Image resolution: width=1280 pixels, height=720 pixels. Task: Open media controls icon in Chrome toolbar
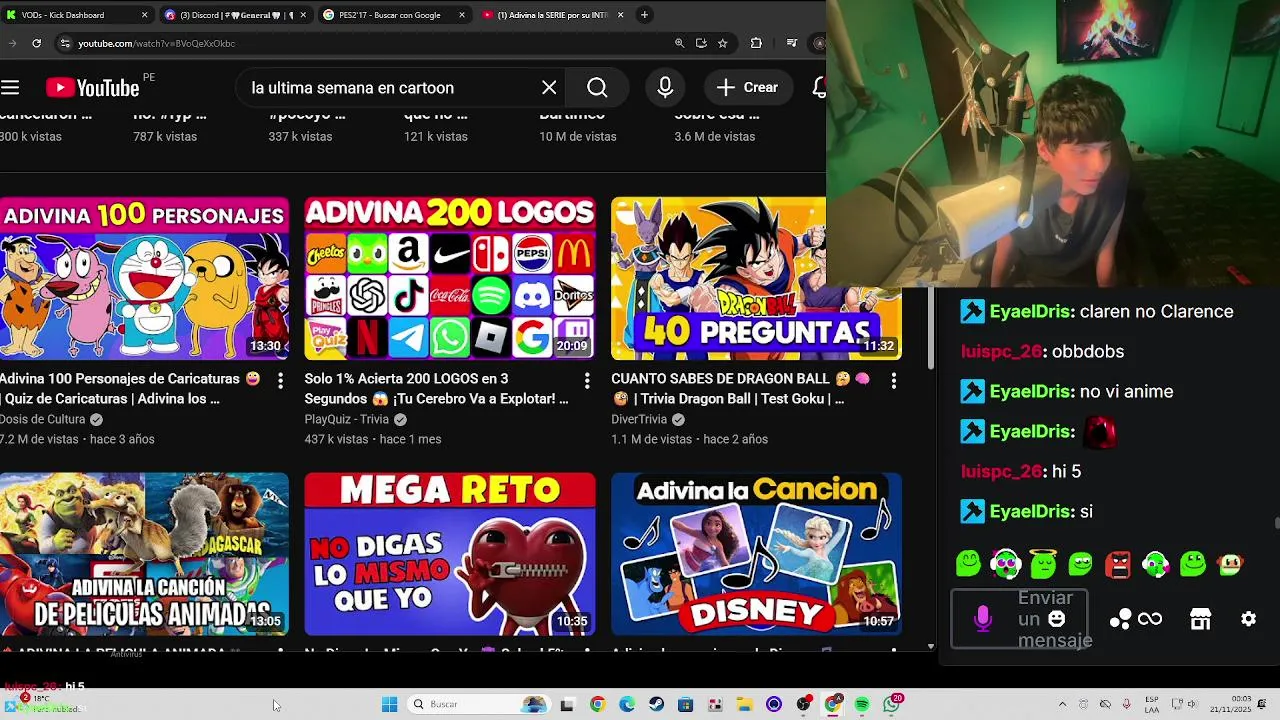(792, 43)
